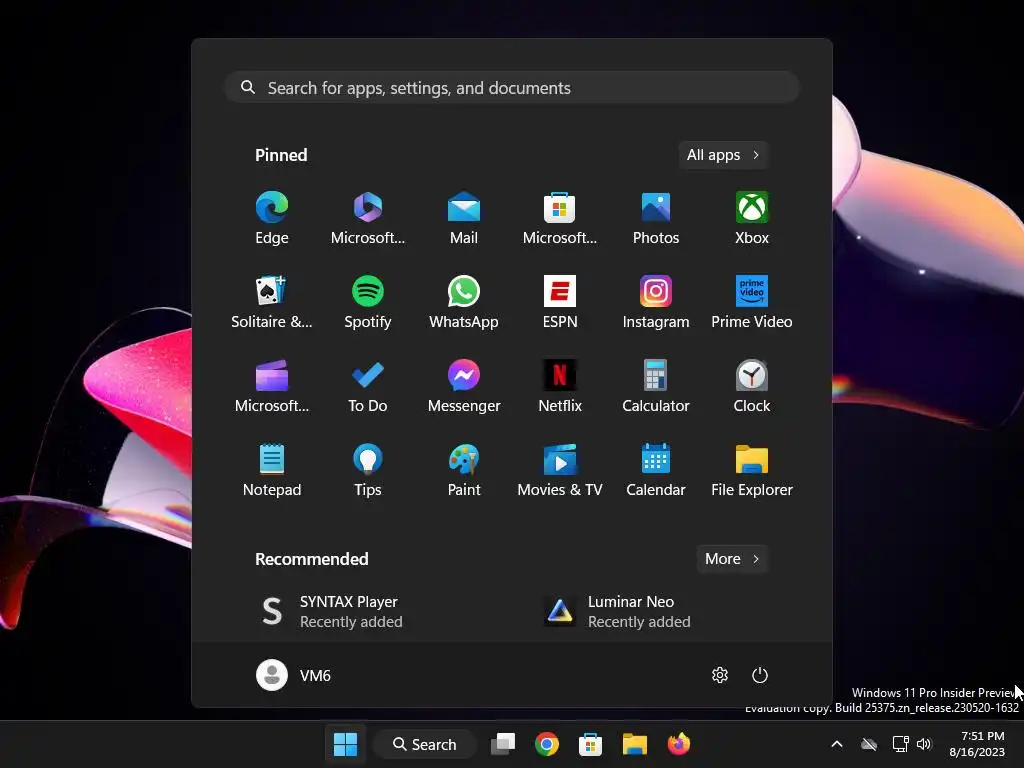1024x768 pixels.
Task: Expand the All apps list
Action: coord(723,155)
